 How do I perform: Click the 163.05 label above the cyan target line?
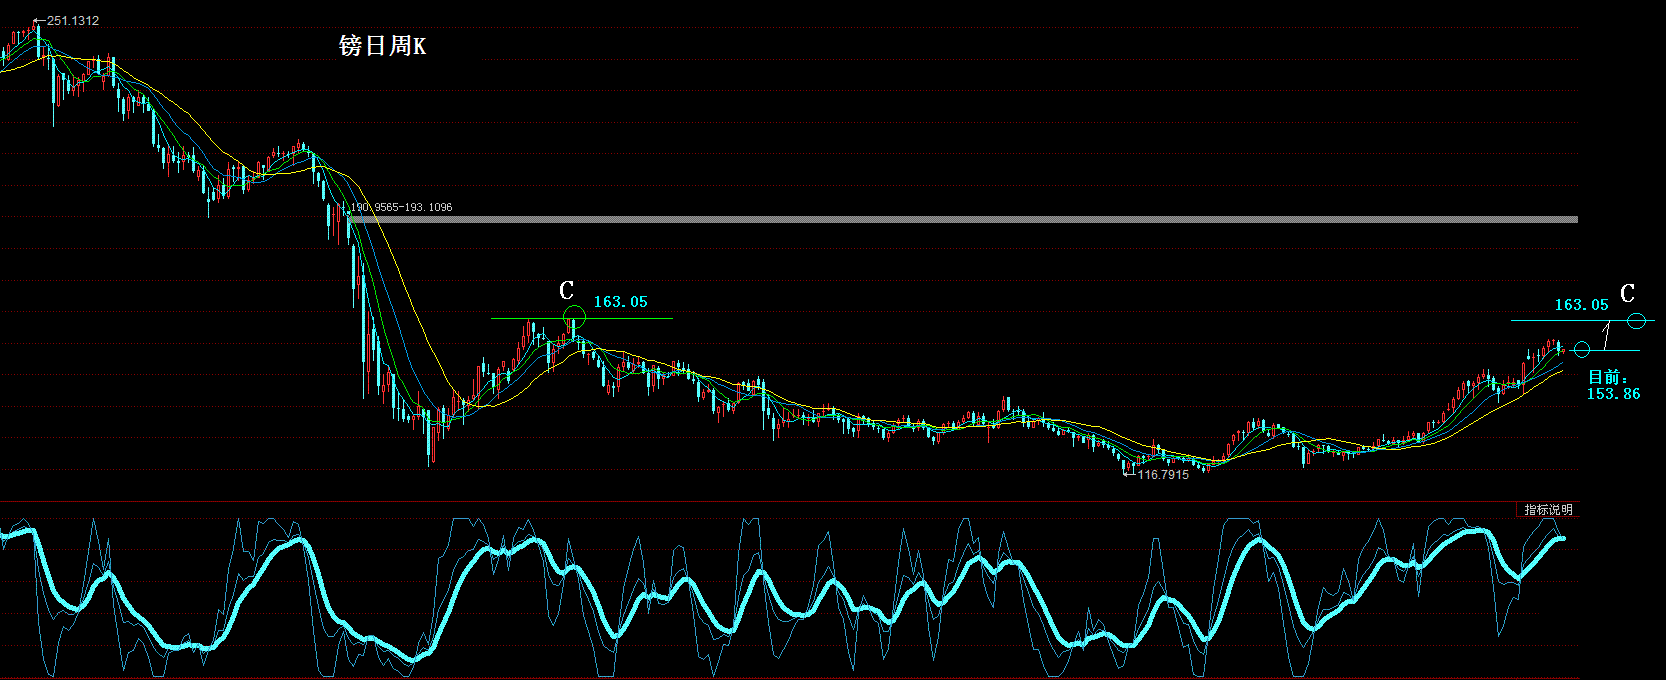coord(1581,305)
